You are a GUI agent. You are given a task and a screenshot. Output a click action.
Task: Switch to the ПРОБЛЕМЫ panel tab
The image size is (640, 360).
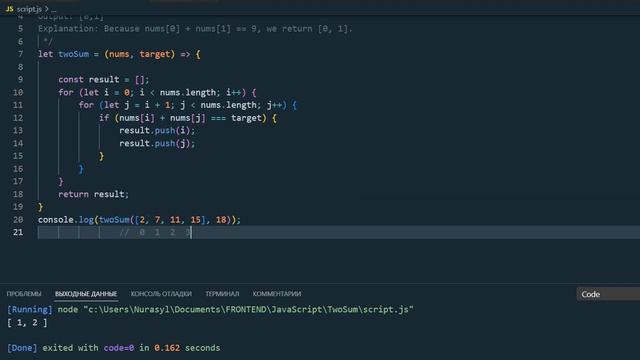coord(24,294)
